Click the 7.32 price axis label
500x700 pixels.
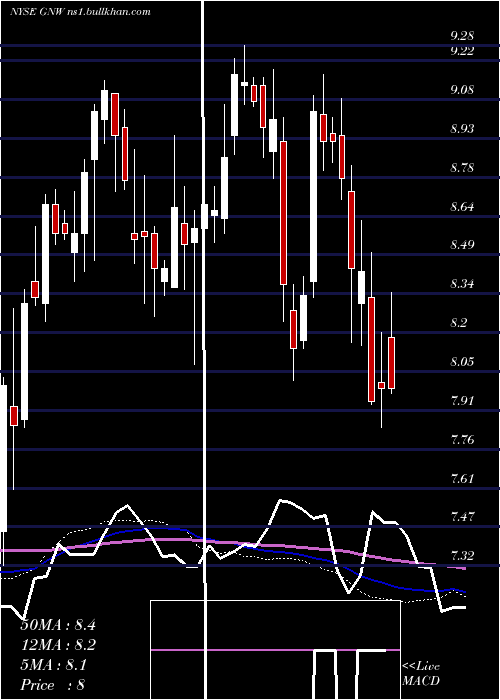coord(462,556)
